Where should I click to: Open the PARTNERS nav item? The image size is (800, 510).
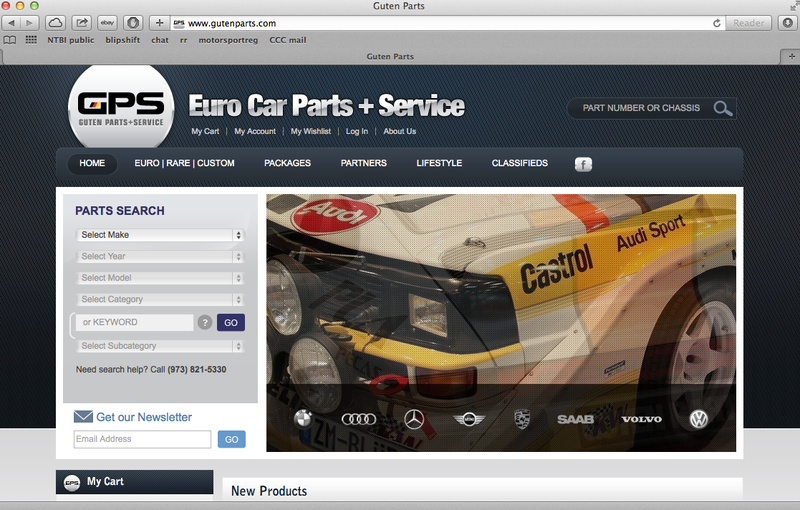[364, 163]
